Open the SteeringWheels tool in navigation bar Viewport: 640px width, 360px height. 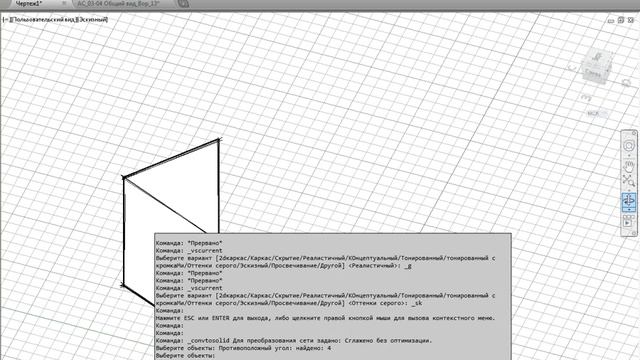tap(629, 146)
